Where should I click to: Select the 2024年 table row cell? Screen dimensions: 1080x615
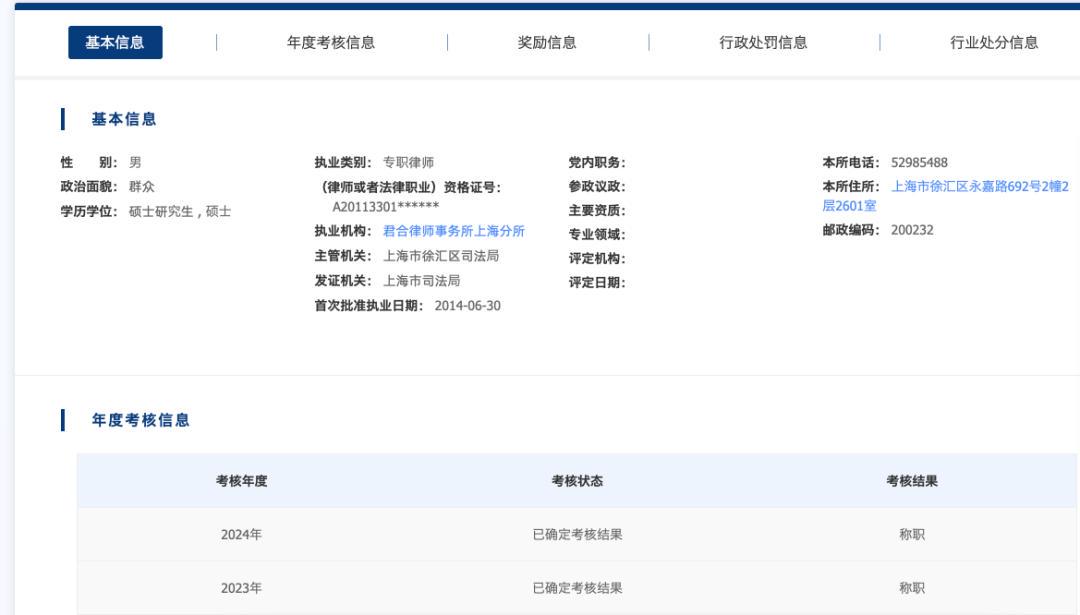(x=242, y=534)
